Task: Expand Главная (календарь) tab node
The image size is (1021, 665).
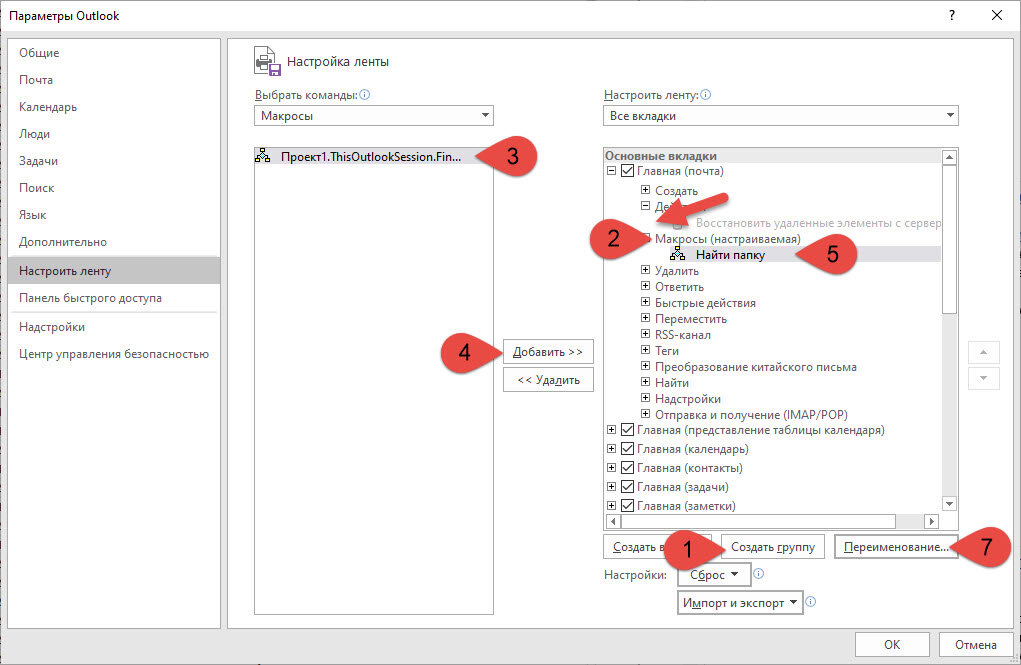Action: 611,449
